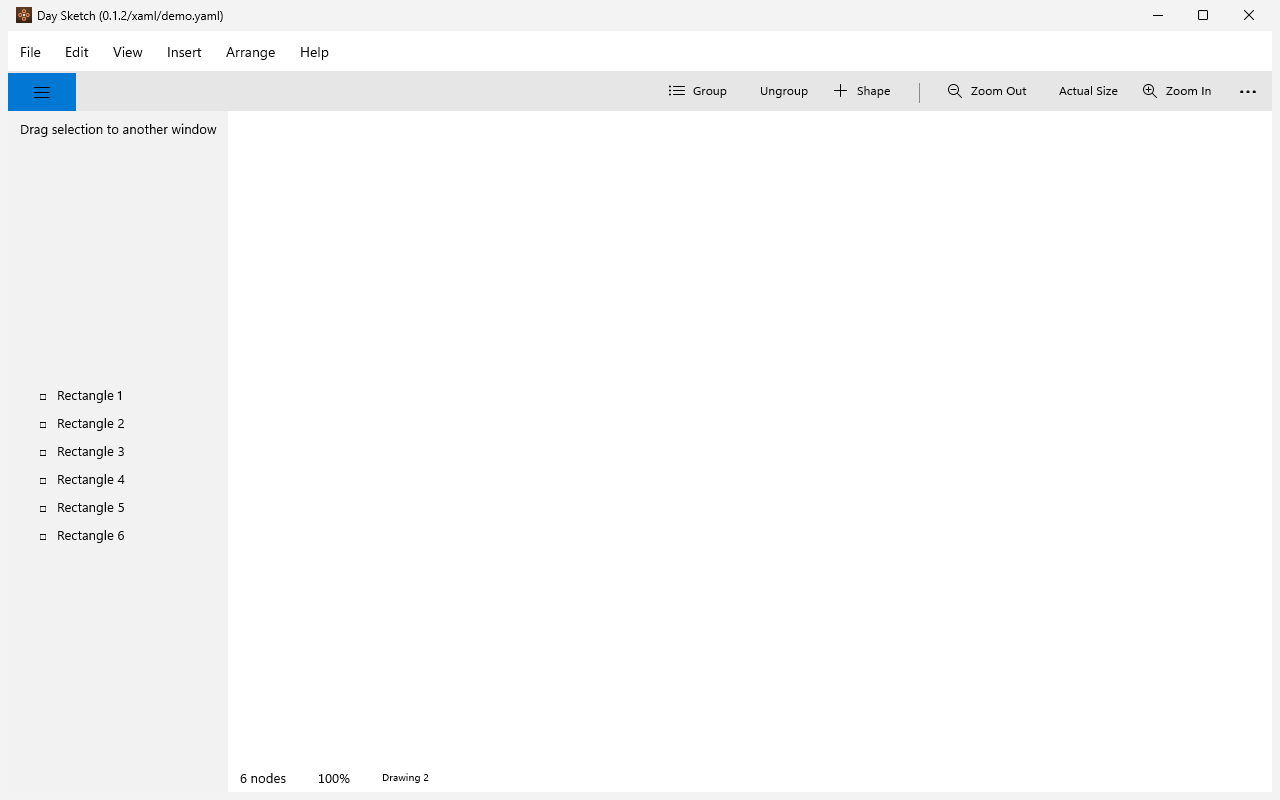Viewport: 1280px width, 800px height.
Task: Click the Group list icon
Action: pyautogui.click(x=677, y=91)
